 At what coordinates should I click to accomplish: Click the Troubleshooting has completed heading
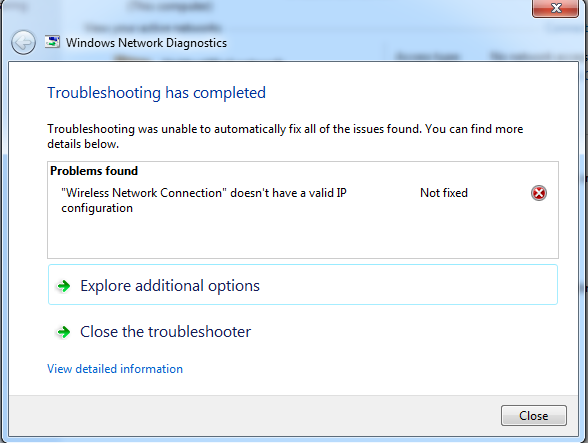click(156, 93)
